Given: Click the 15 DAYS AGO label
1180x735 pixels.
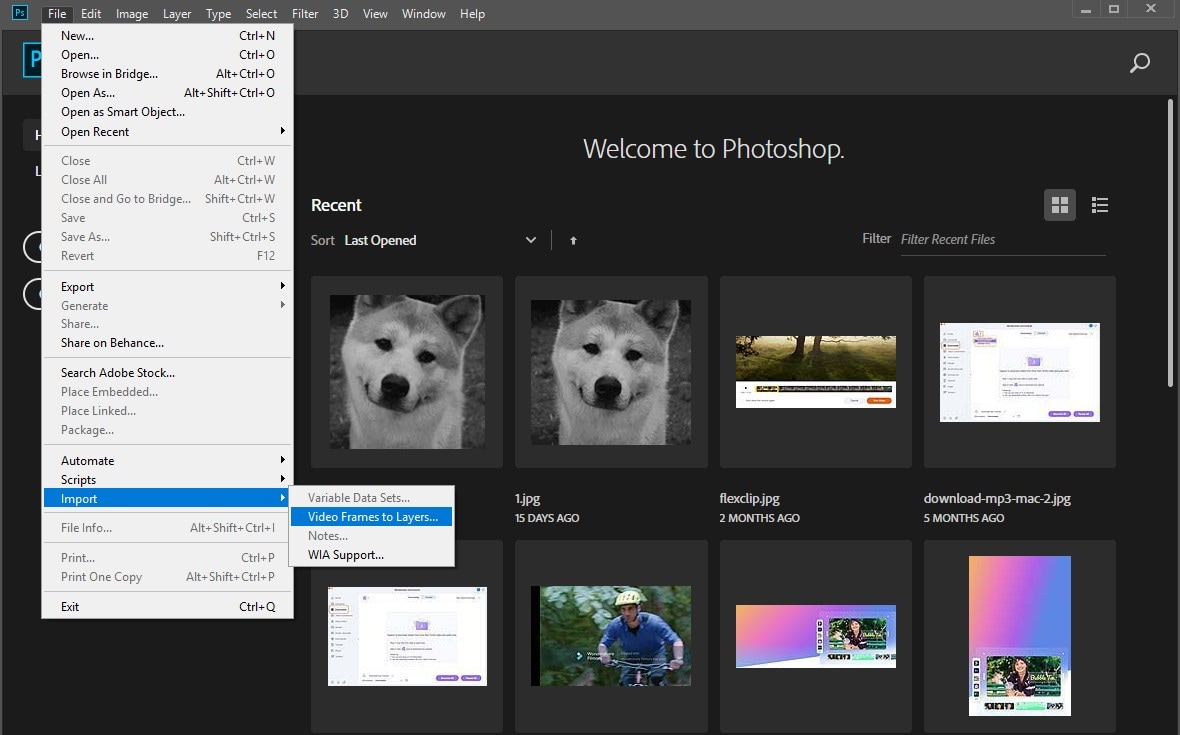Looking at the screenshot, I should [547, 518].
